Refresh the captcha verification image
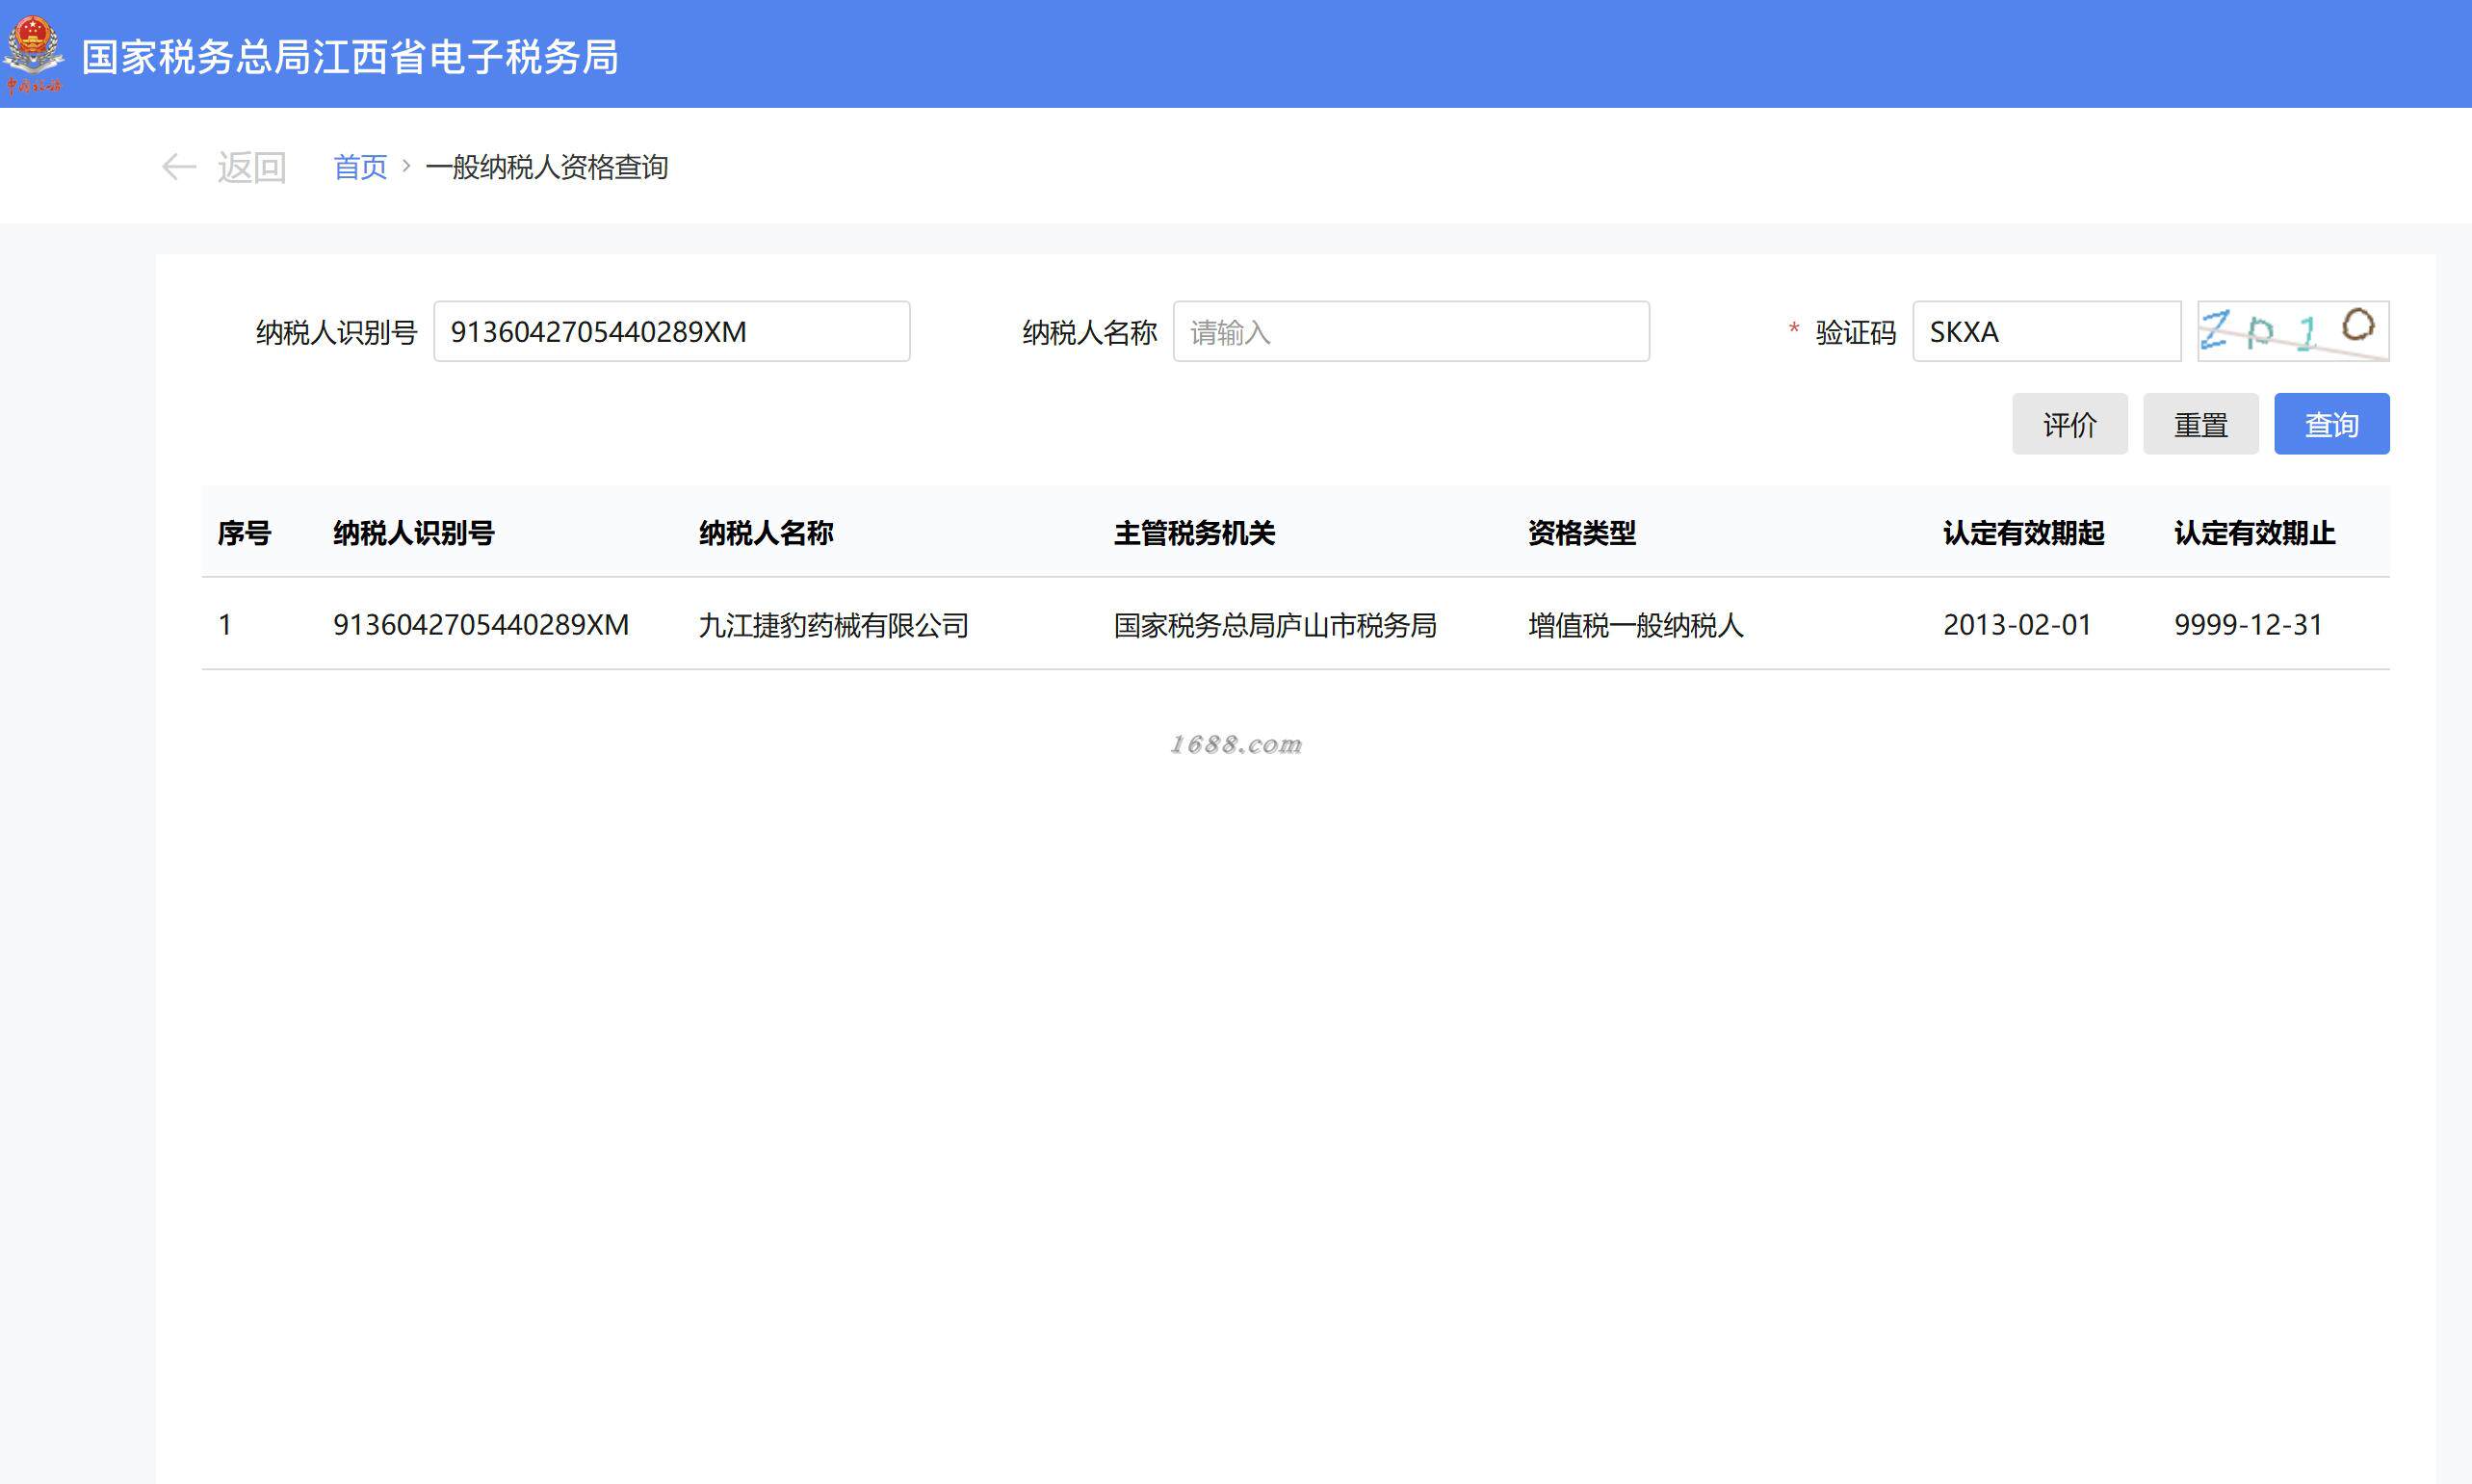Viewport: 2472px width, 1484px height. tap(2292, 331)
